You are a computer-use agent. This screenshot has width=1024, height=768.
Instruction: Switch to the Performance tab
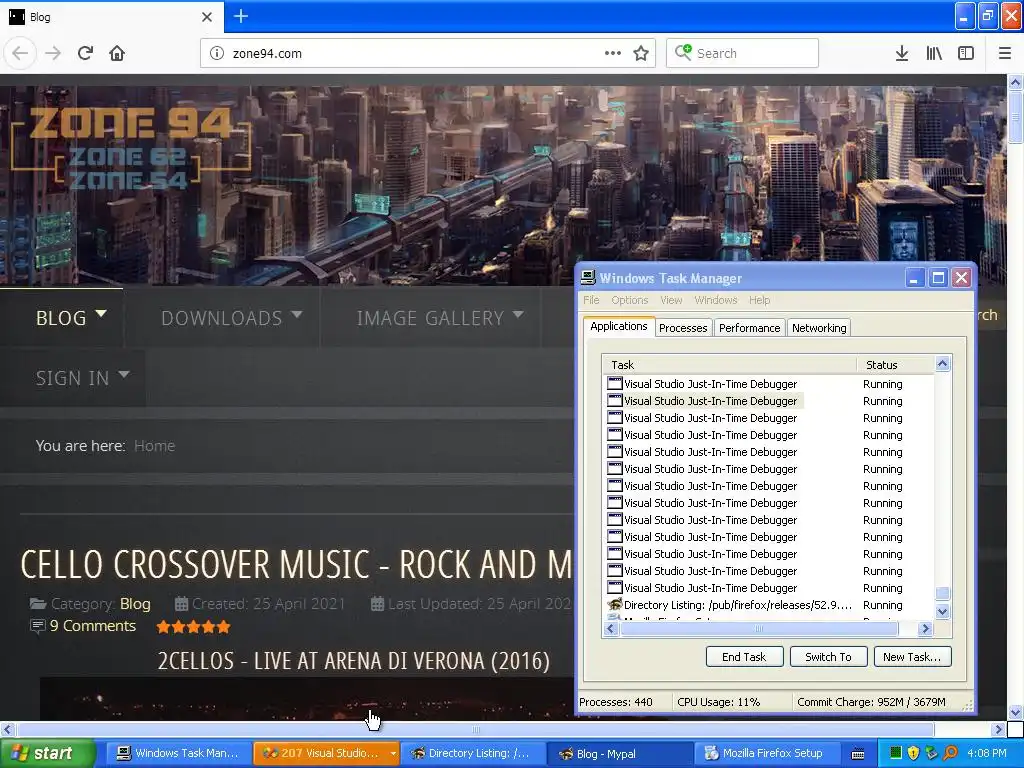tap(749, 328)
